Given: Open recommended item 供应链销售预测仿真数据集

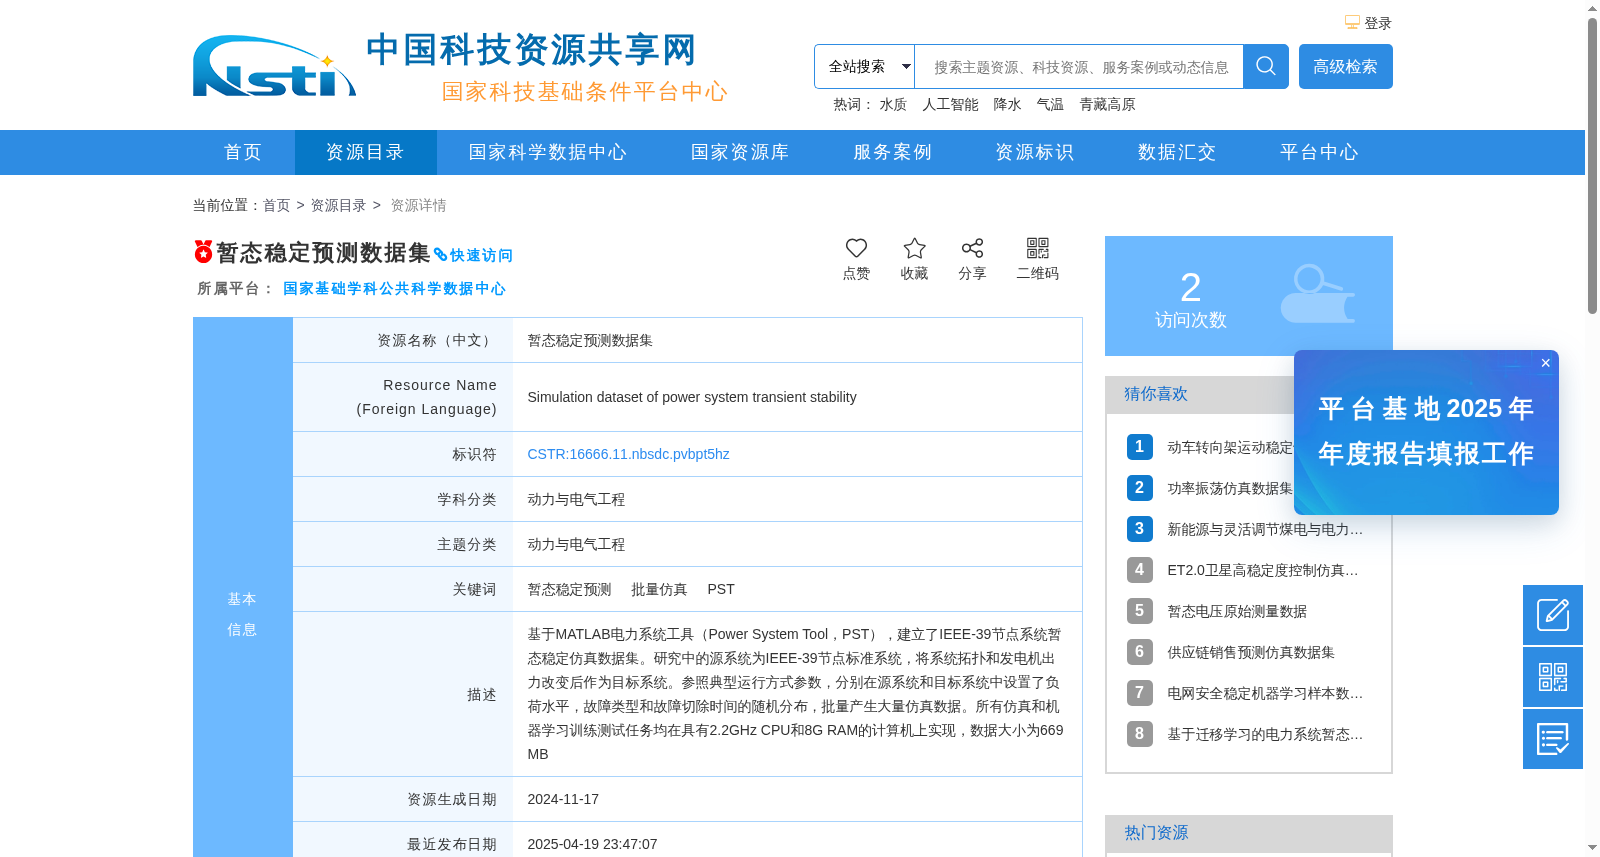Looking at the screenshot, I should [x=1251, y=652].
